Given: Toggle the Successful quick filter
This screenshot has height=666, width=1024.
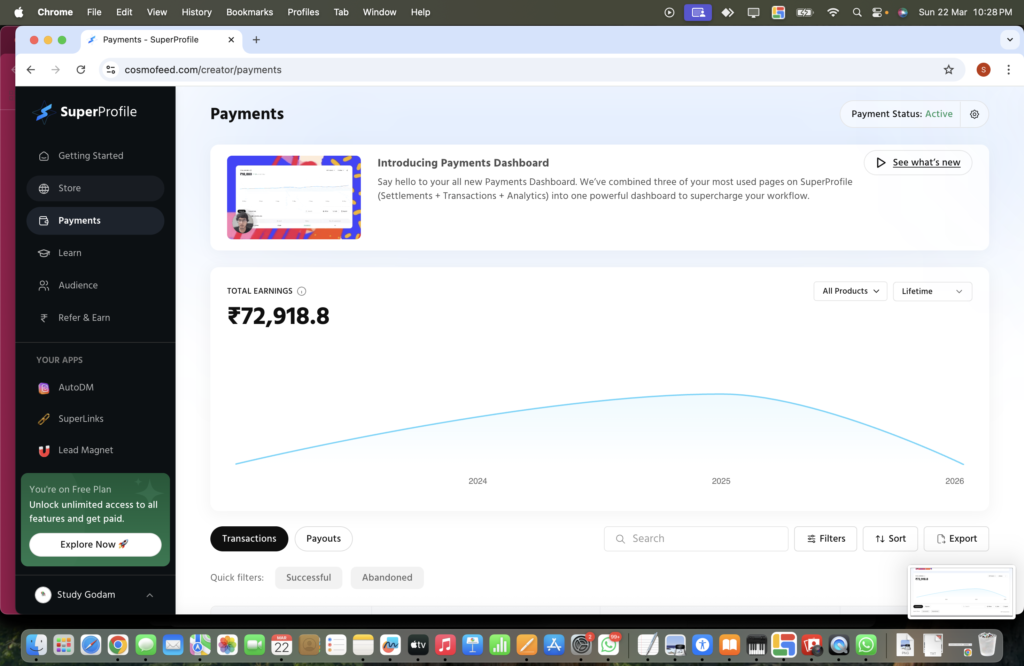Looking at the screenshot, I should (x=308, y=577).
